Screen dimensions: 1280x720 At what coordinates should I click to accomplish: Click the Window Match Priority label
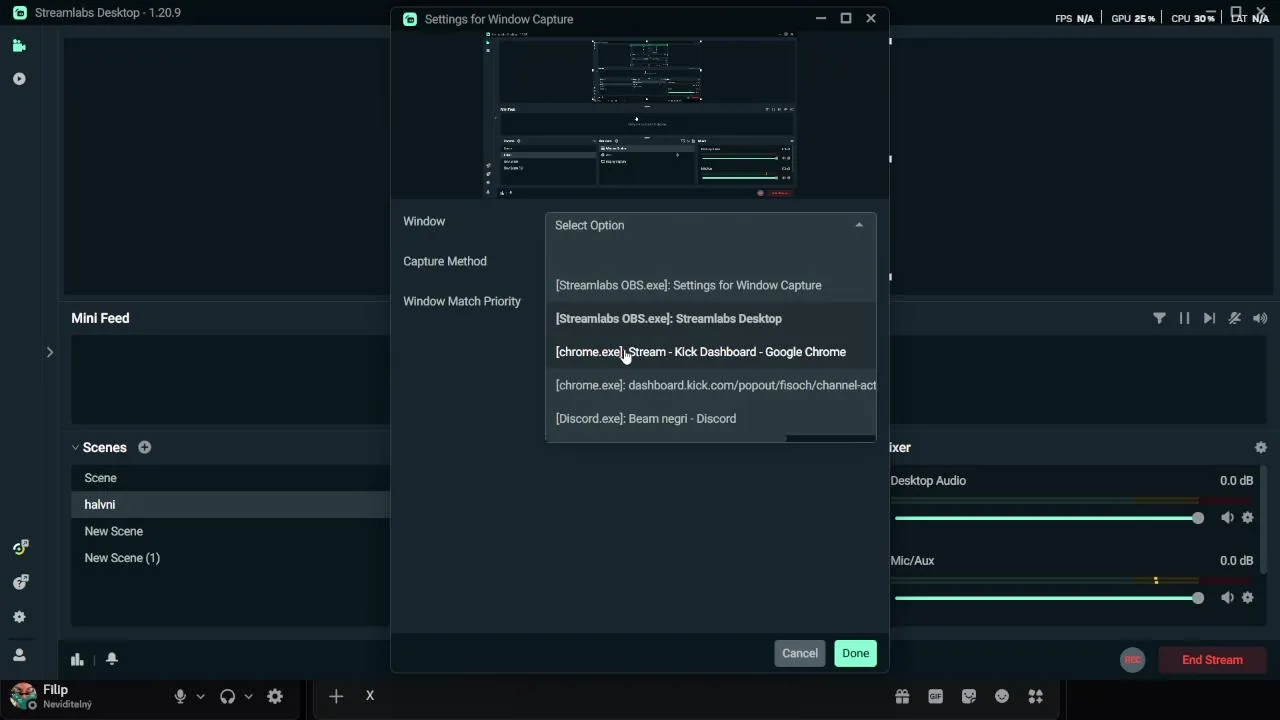[462, 301]
